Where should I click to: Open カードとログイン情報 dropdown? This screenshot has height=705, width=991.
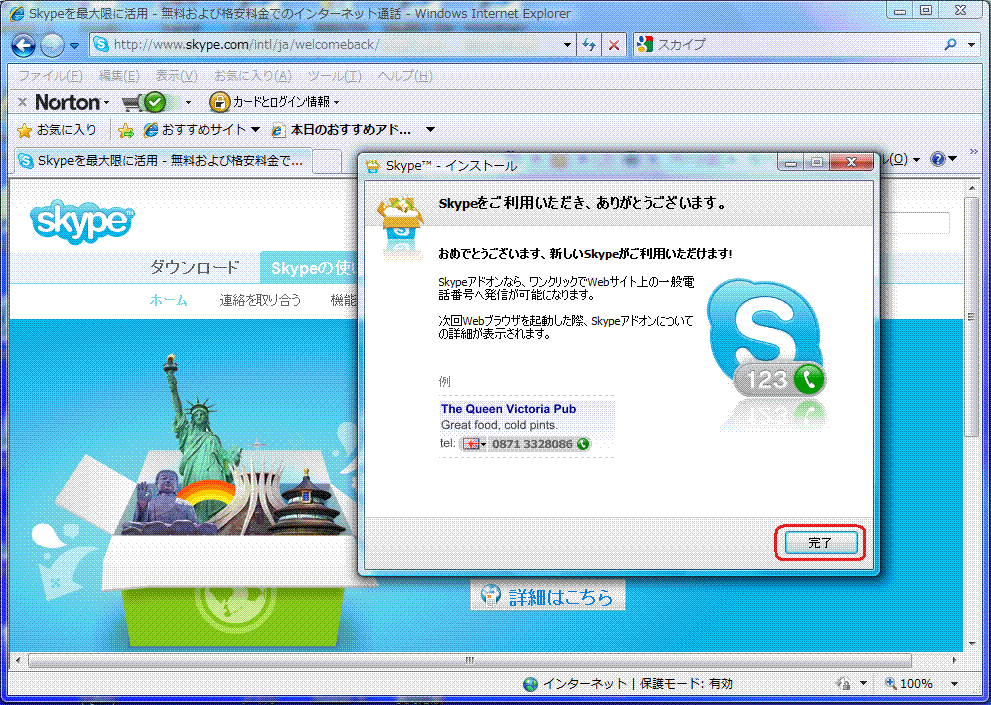286,102
